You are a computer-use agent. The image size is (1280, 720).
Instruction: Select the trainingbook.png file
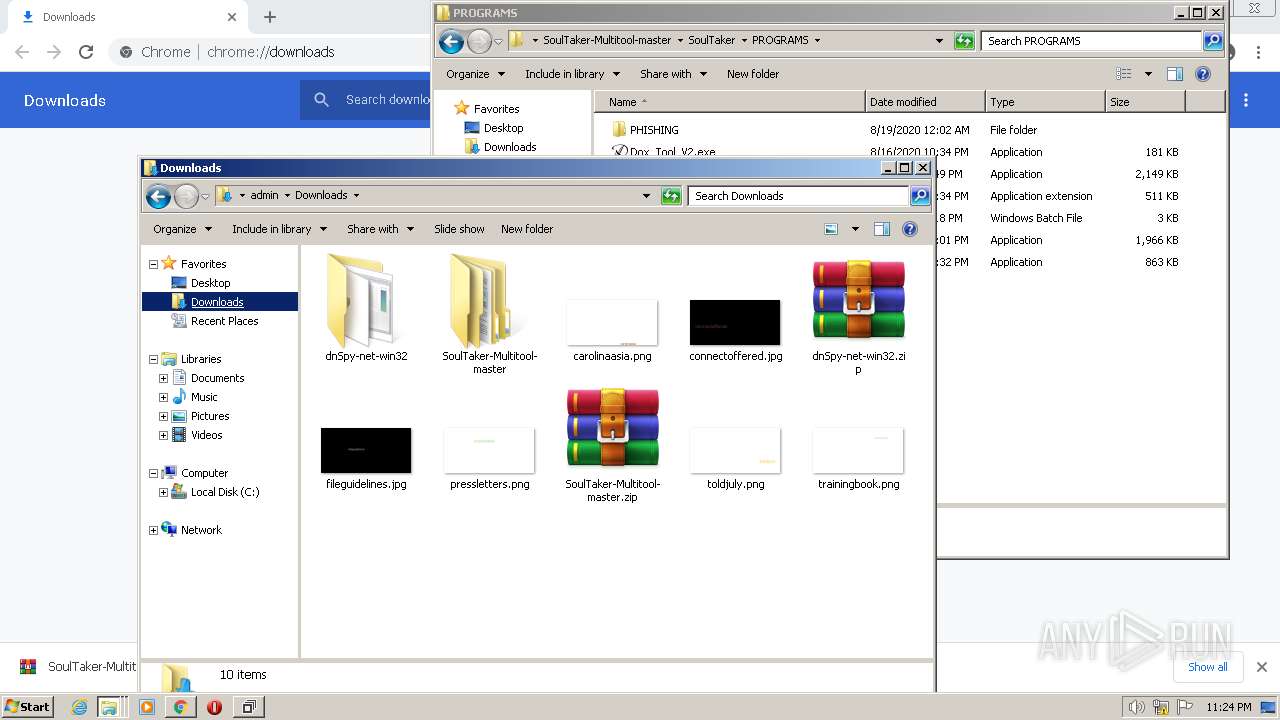click(858, 458)
